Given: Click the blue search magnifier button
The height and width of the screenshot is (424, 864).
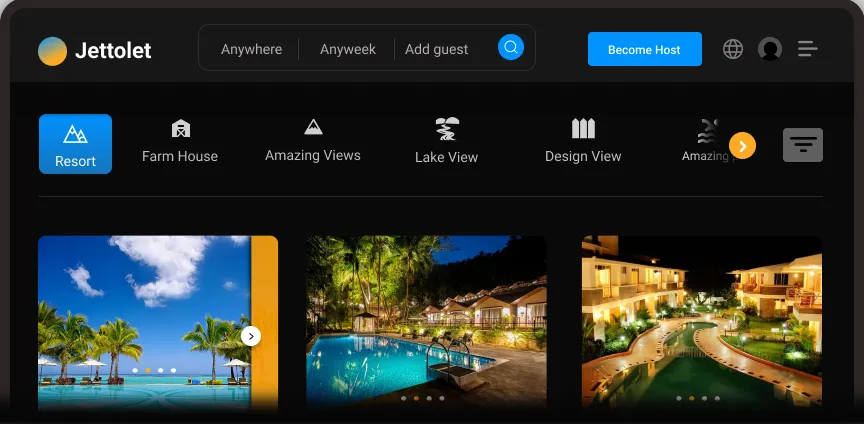Looking at the screenshot, I should coord(511,47).
